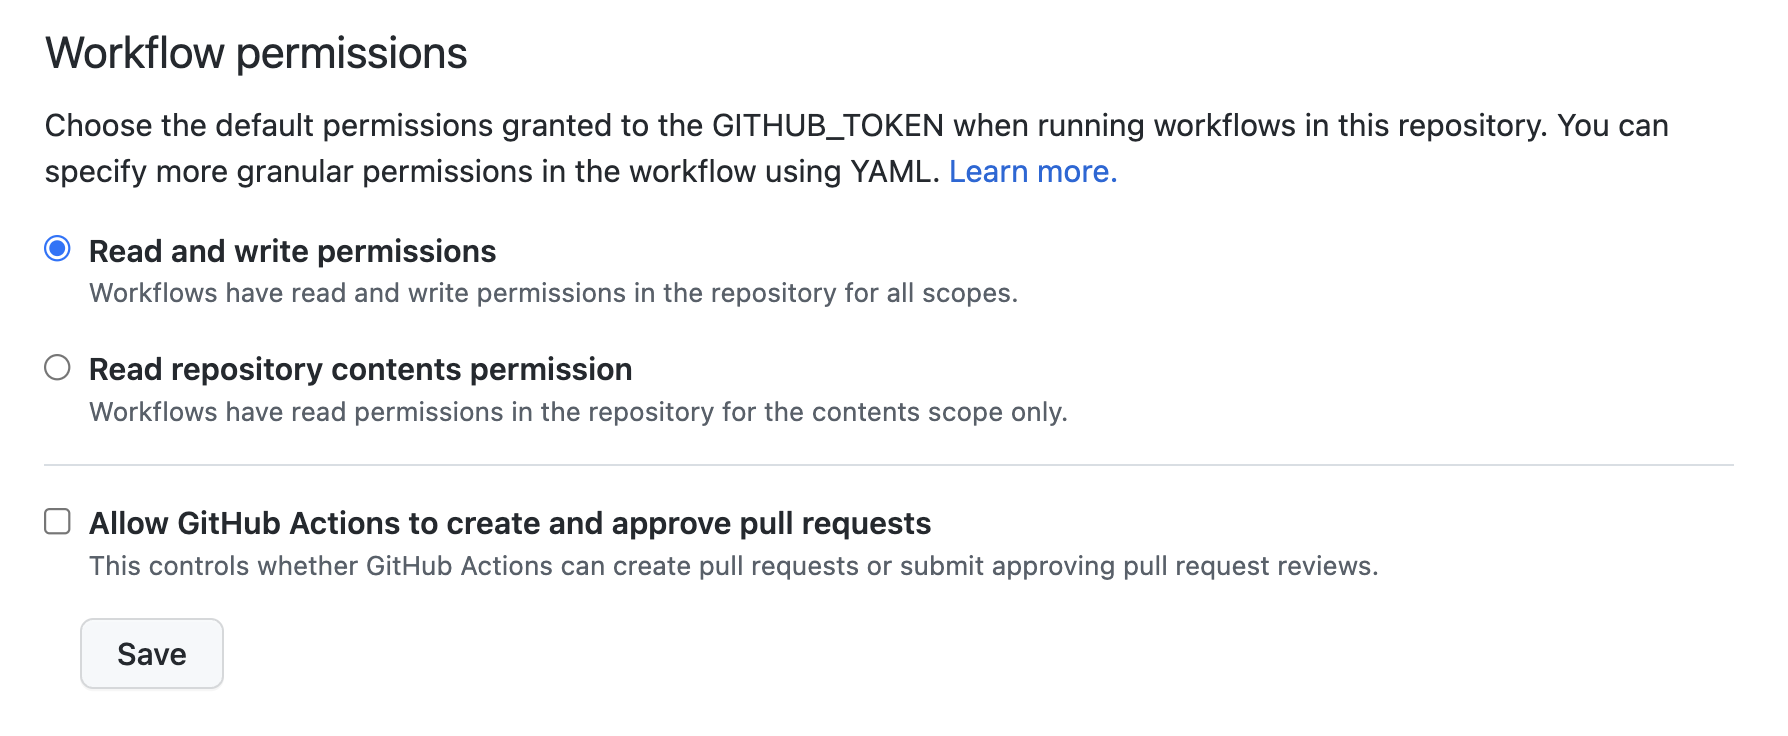This screenshot has height=736, width=1788.
Task: Select the Read and write permissions radio button
Action: 58,249
